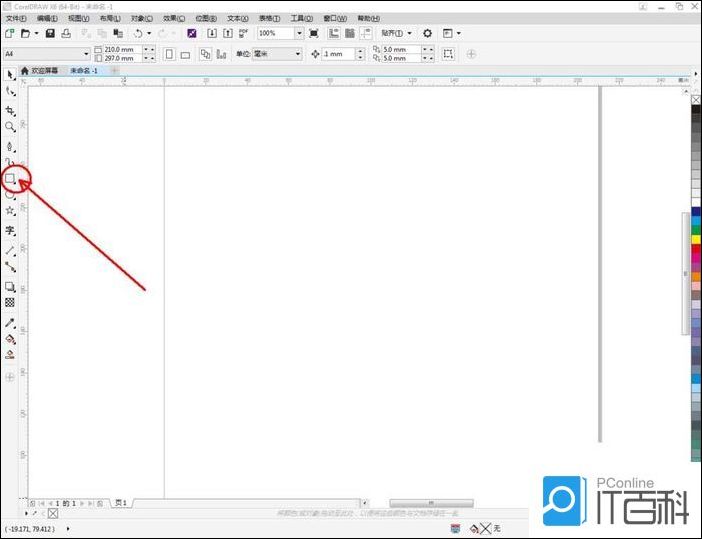Click the Undo arrow icon
702x539 pixels.
pyautogui.click(x=138, y=33)
